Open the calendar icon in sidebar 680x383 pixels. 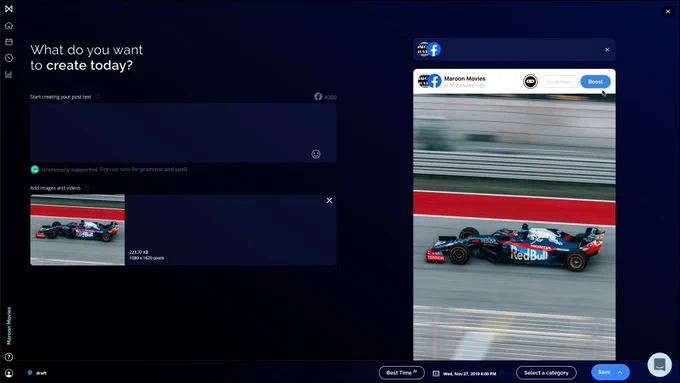pos(9,42)
